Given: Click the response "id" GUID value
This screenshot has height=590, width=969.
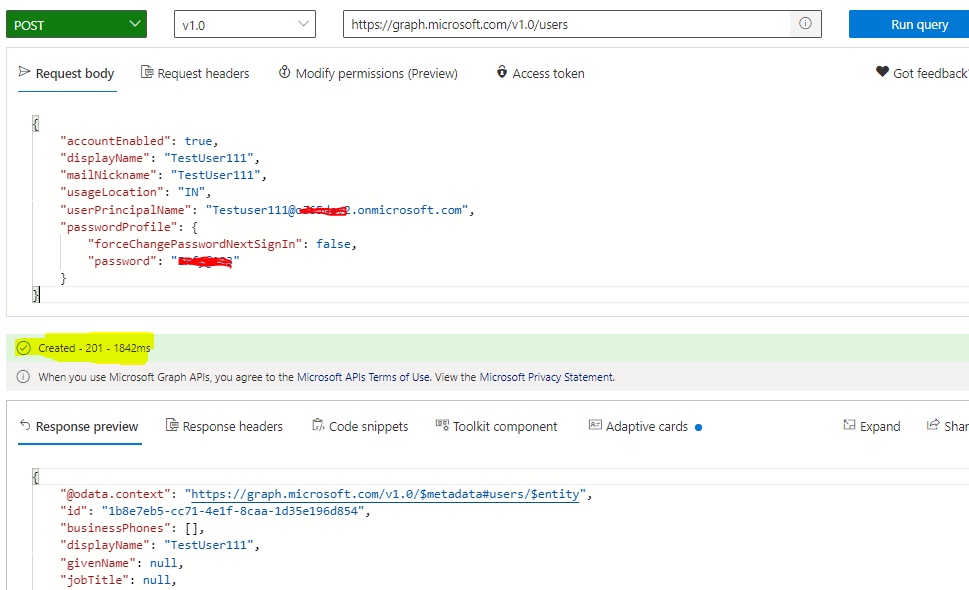Looking at the screenshot, I should [233, 512].
